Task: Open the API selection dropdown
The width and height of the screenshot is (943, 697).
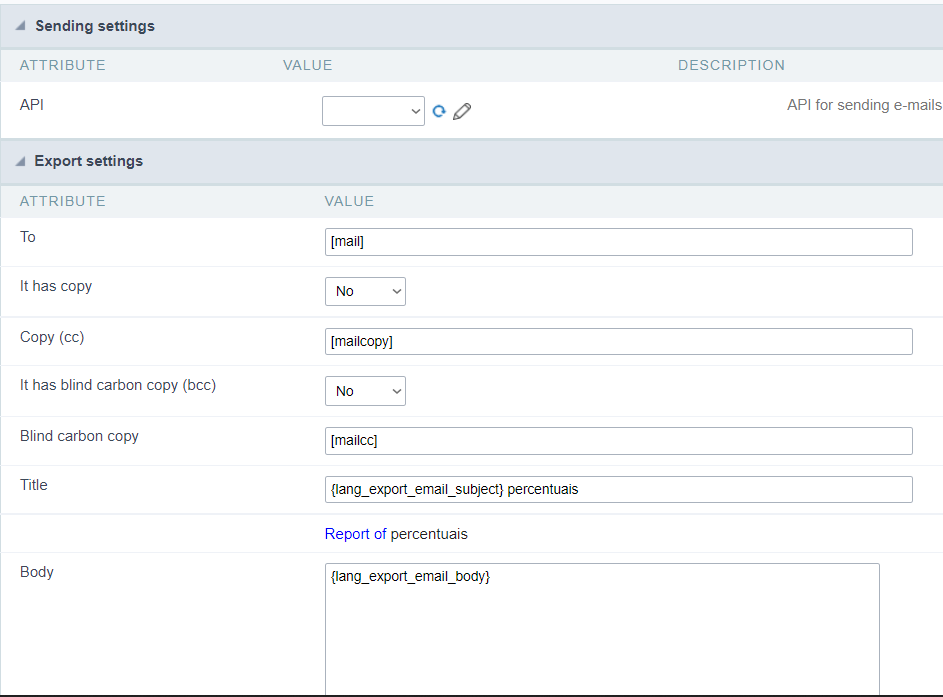Action: [374, 111]
